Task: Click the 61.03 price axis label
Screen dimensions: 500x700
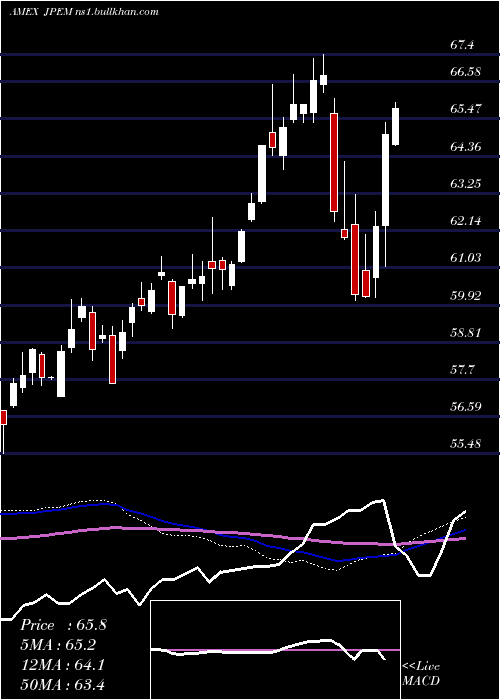Action: [466, 257]
